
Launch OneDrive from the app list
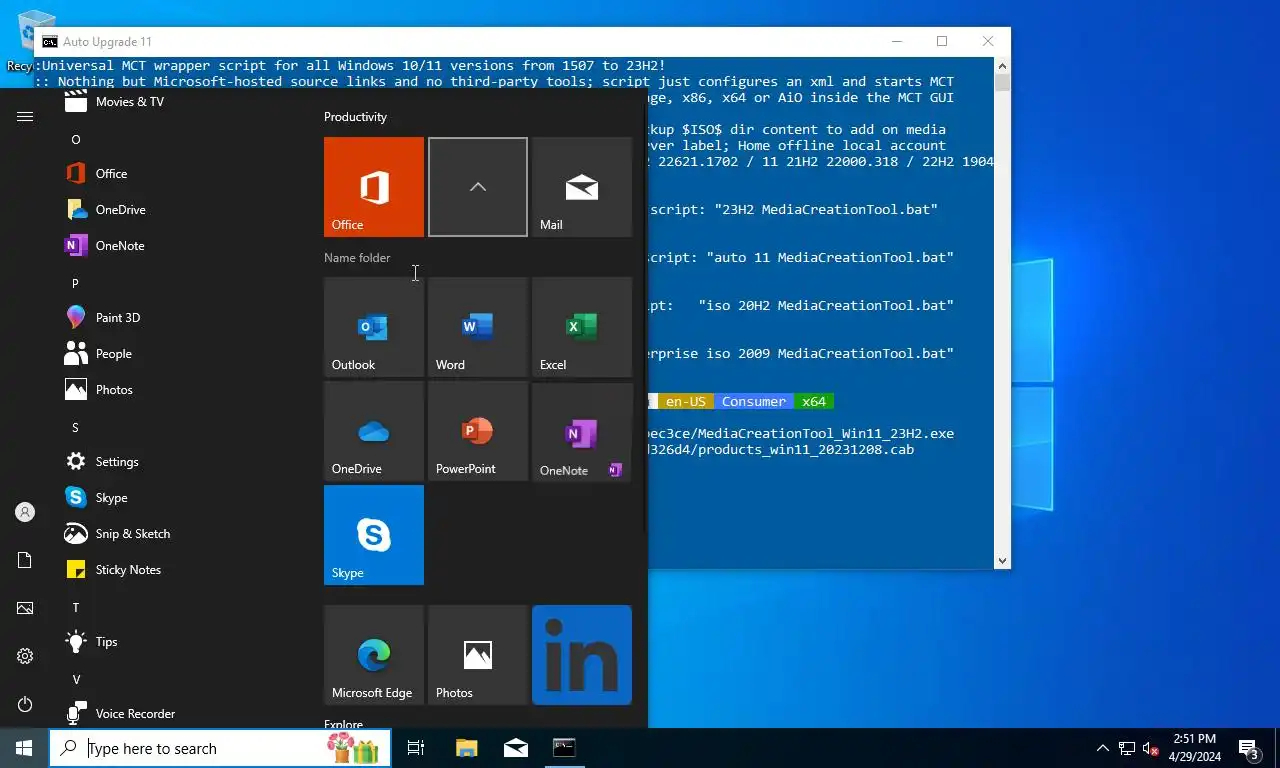[x=182, y=210]
